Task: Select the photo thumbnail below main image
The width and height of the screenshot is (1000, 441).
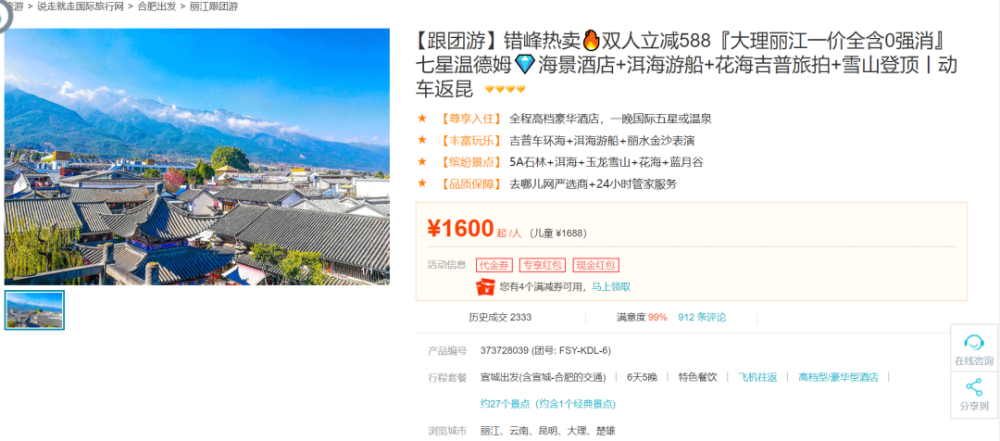Action: (34, 310)
